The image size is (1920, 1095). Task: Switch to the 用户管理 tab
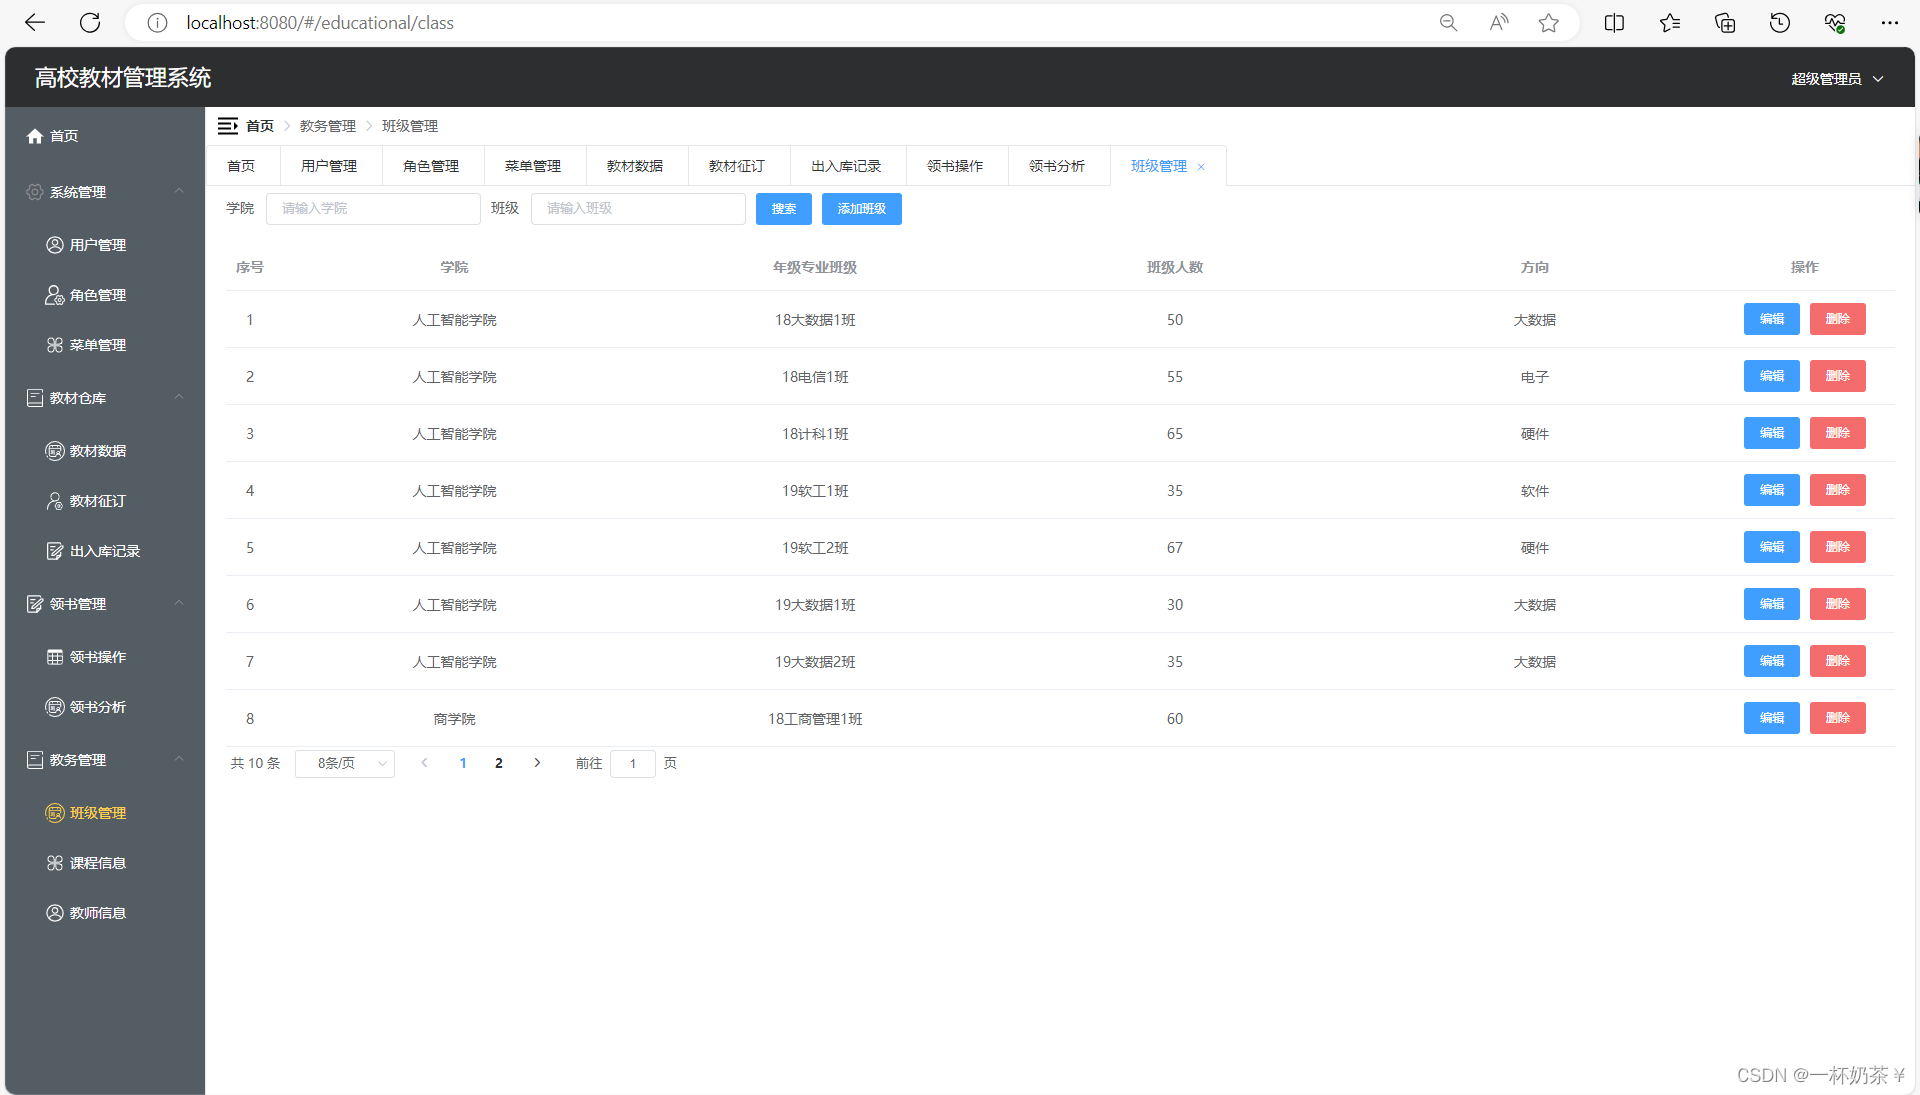329,166
